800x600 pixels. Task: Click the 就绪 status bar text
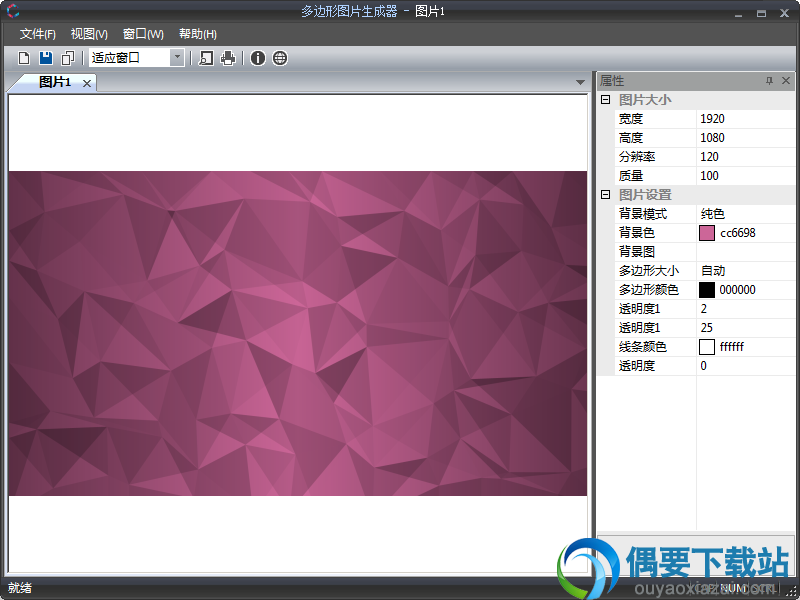20,588
